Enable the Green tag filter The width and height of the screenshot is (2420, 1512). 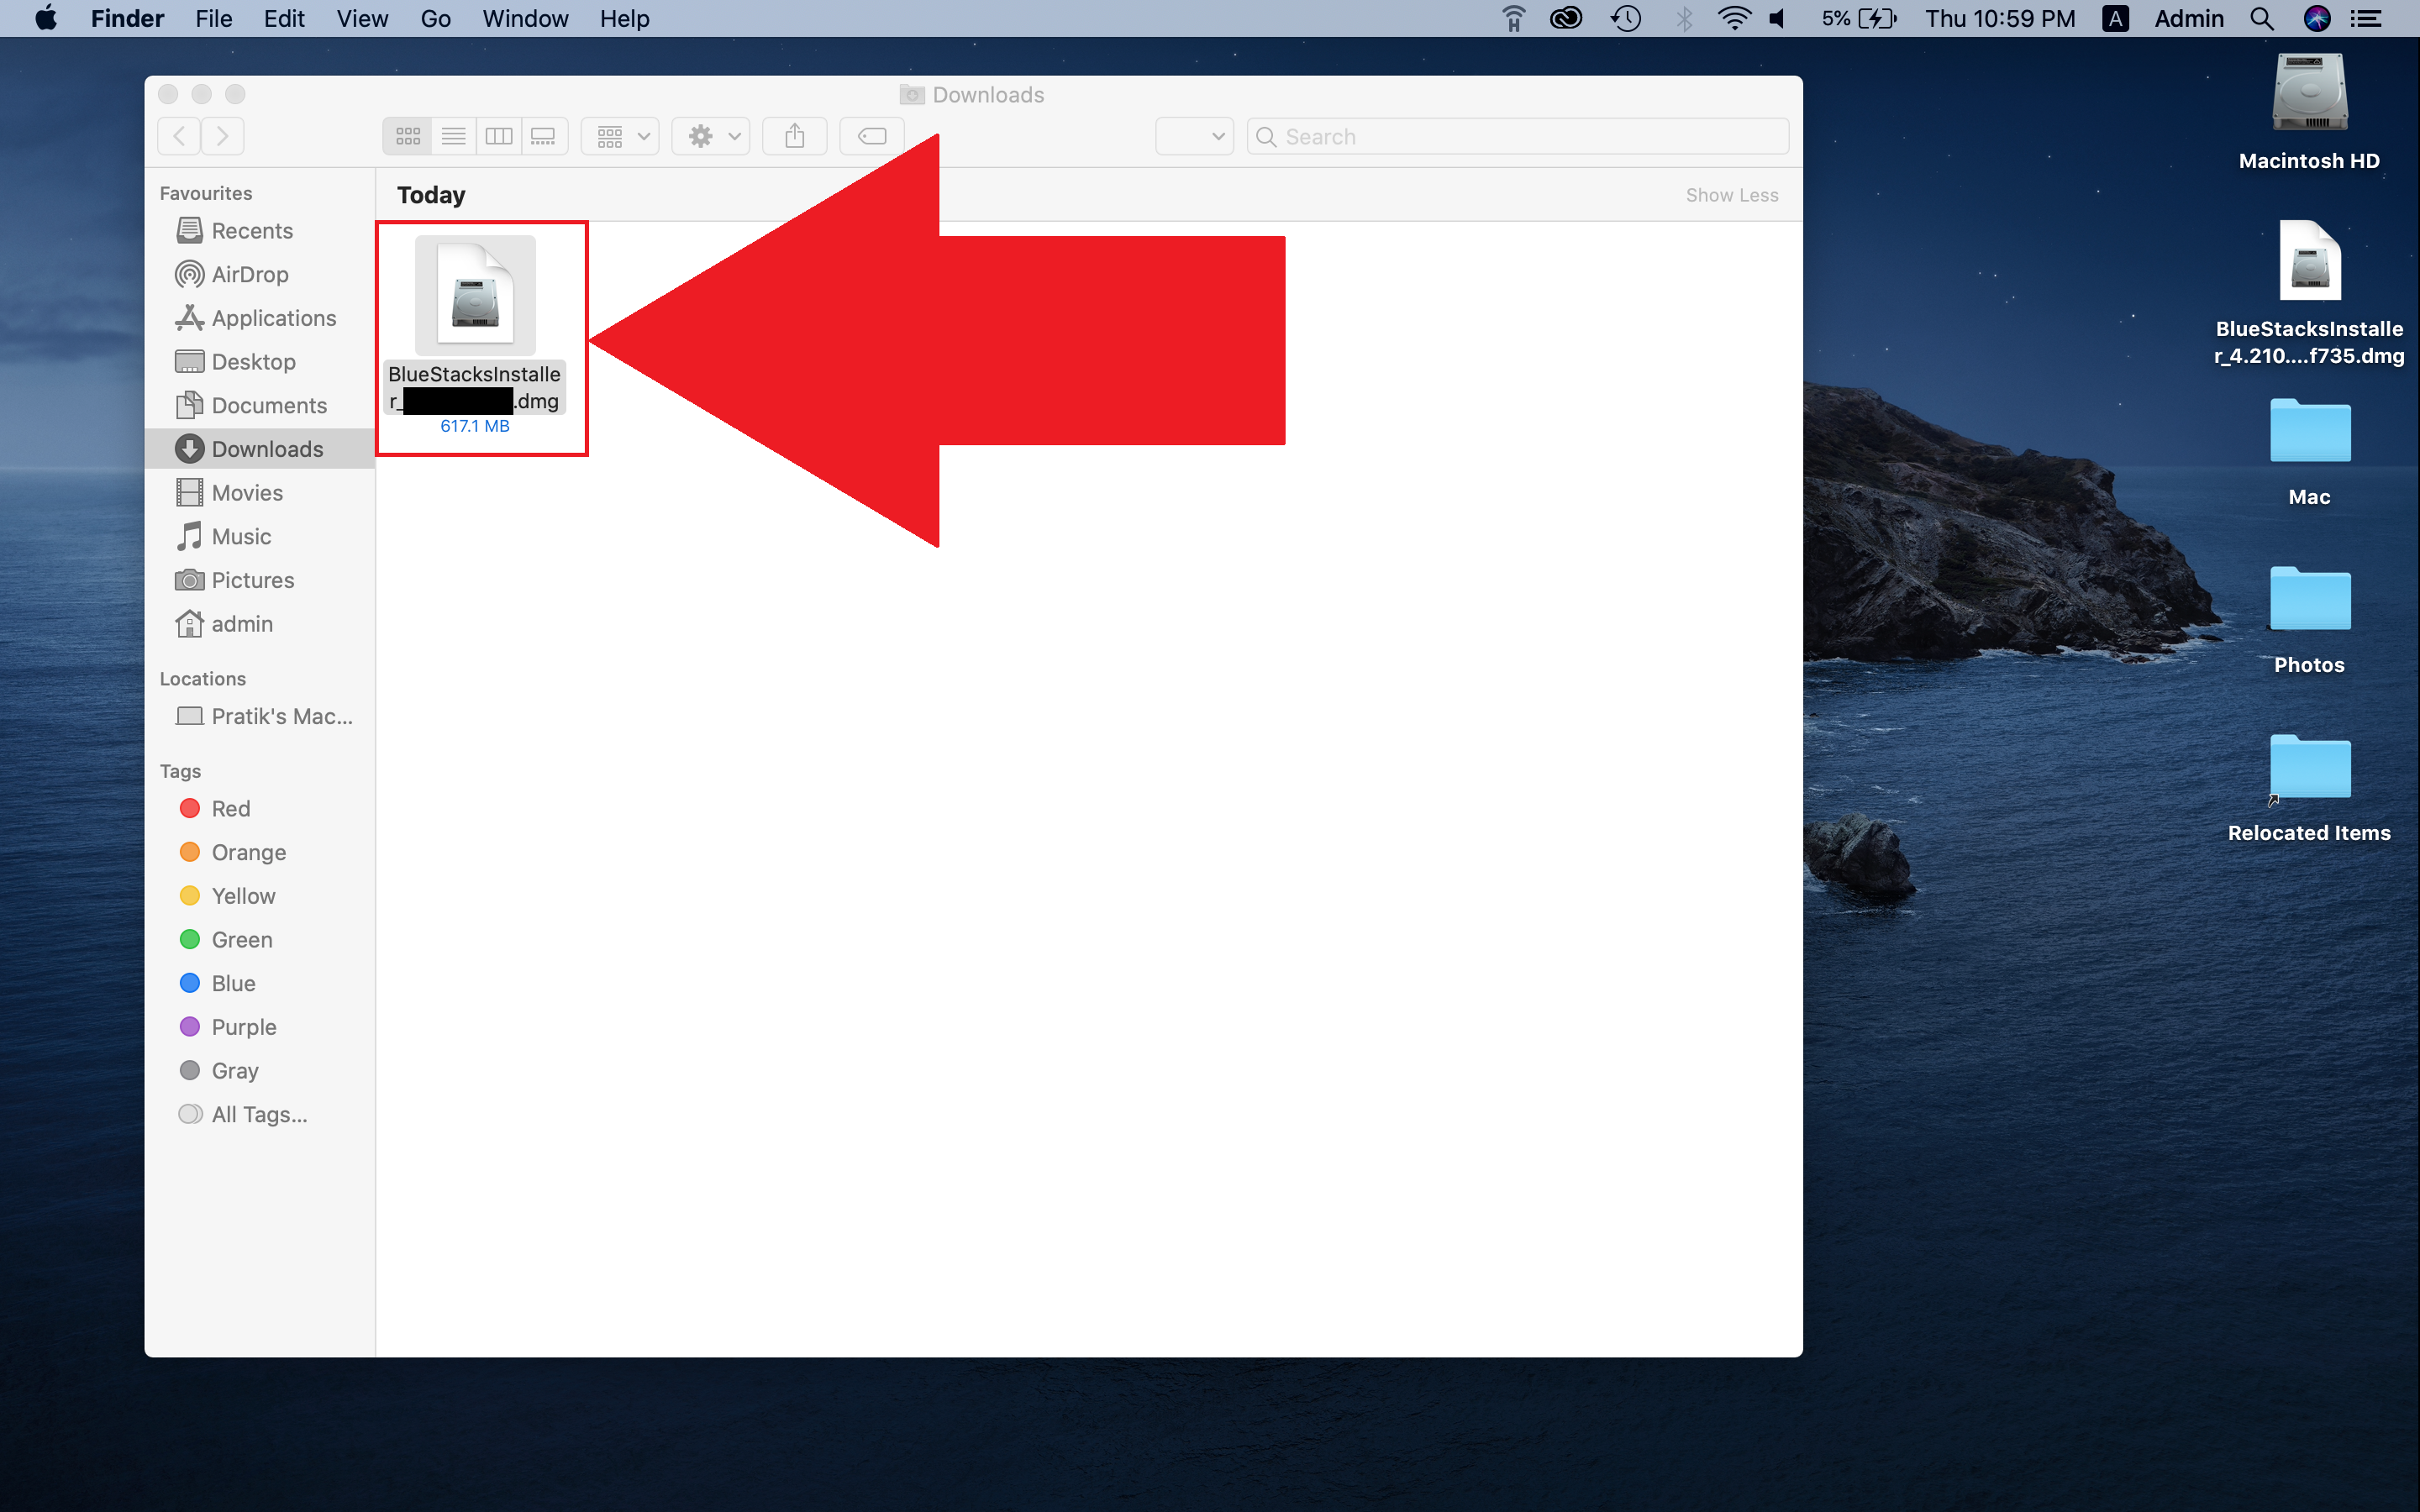coord(242,939)
